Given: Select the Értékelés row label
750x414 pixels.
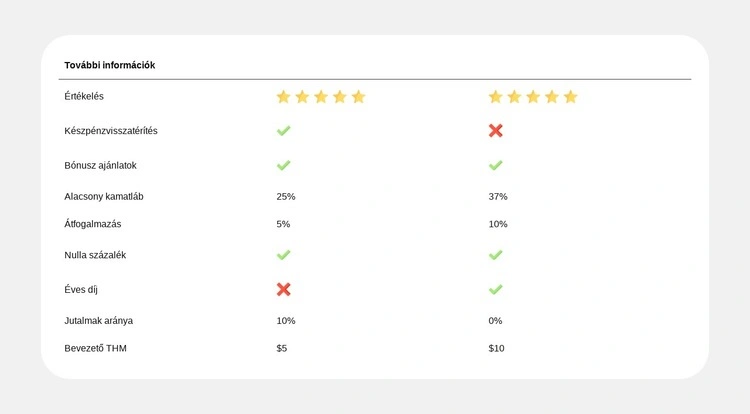Looking at the screenshot, I should [x=84, y=96].
